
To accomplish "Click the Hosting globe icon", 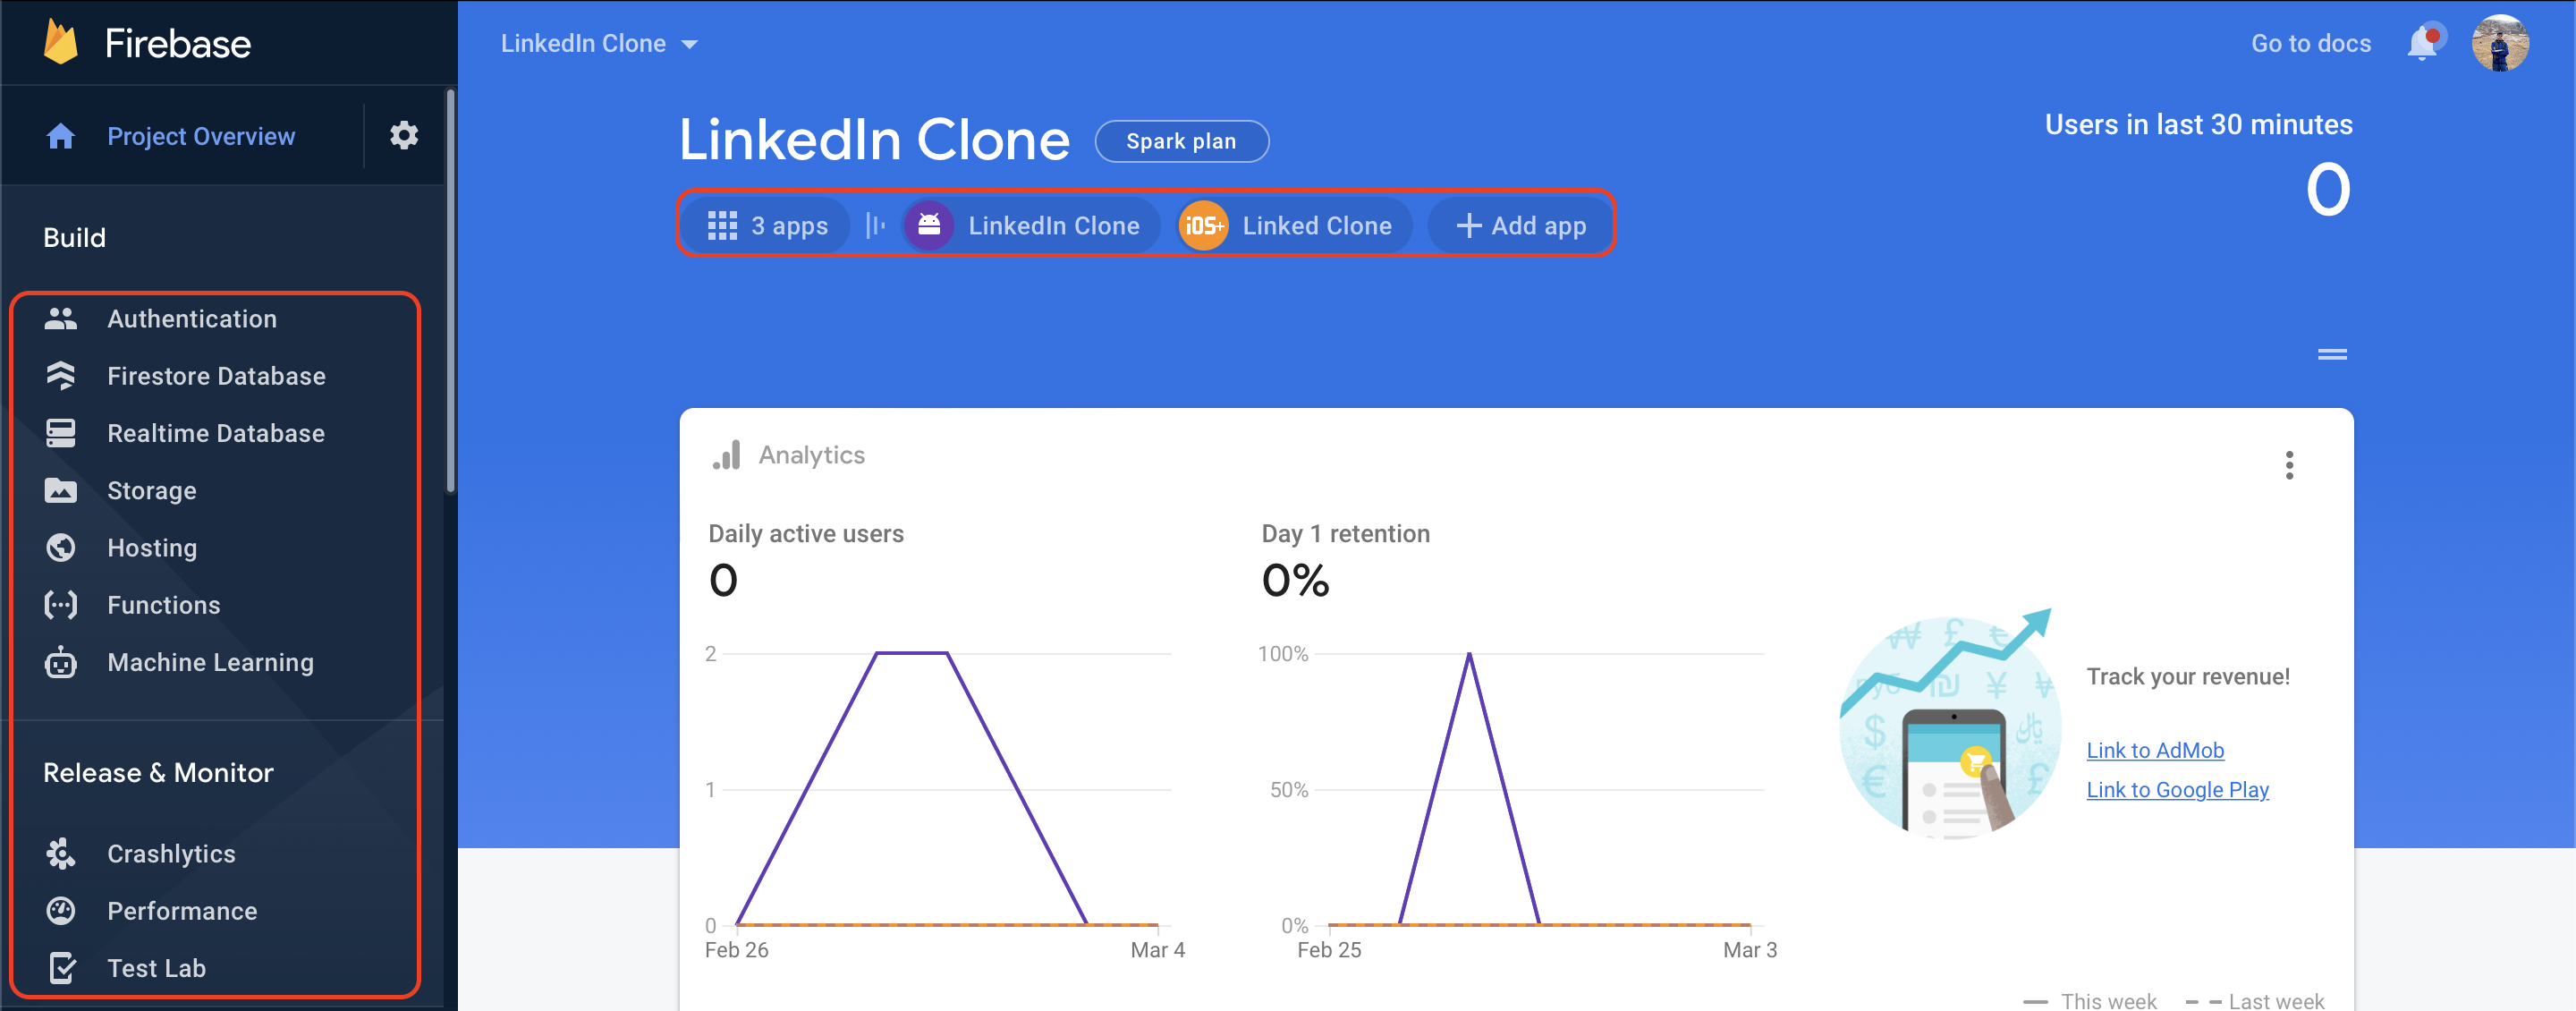I will pos(61,548).
